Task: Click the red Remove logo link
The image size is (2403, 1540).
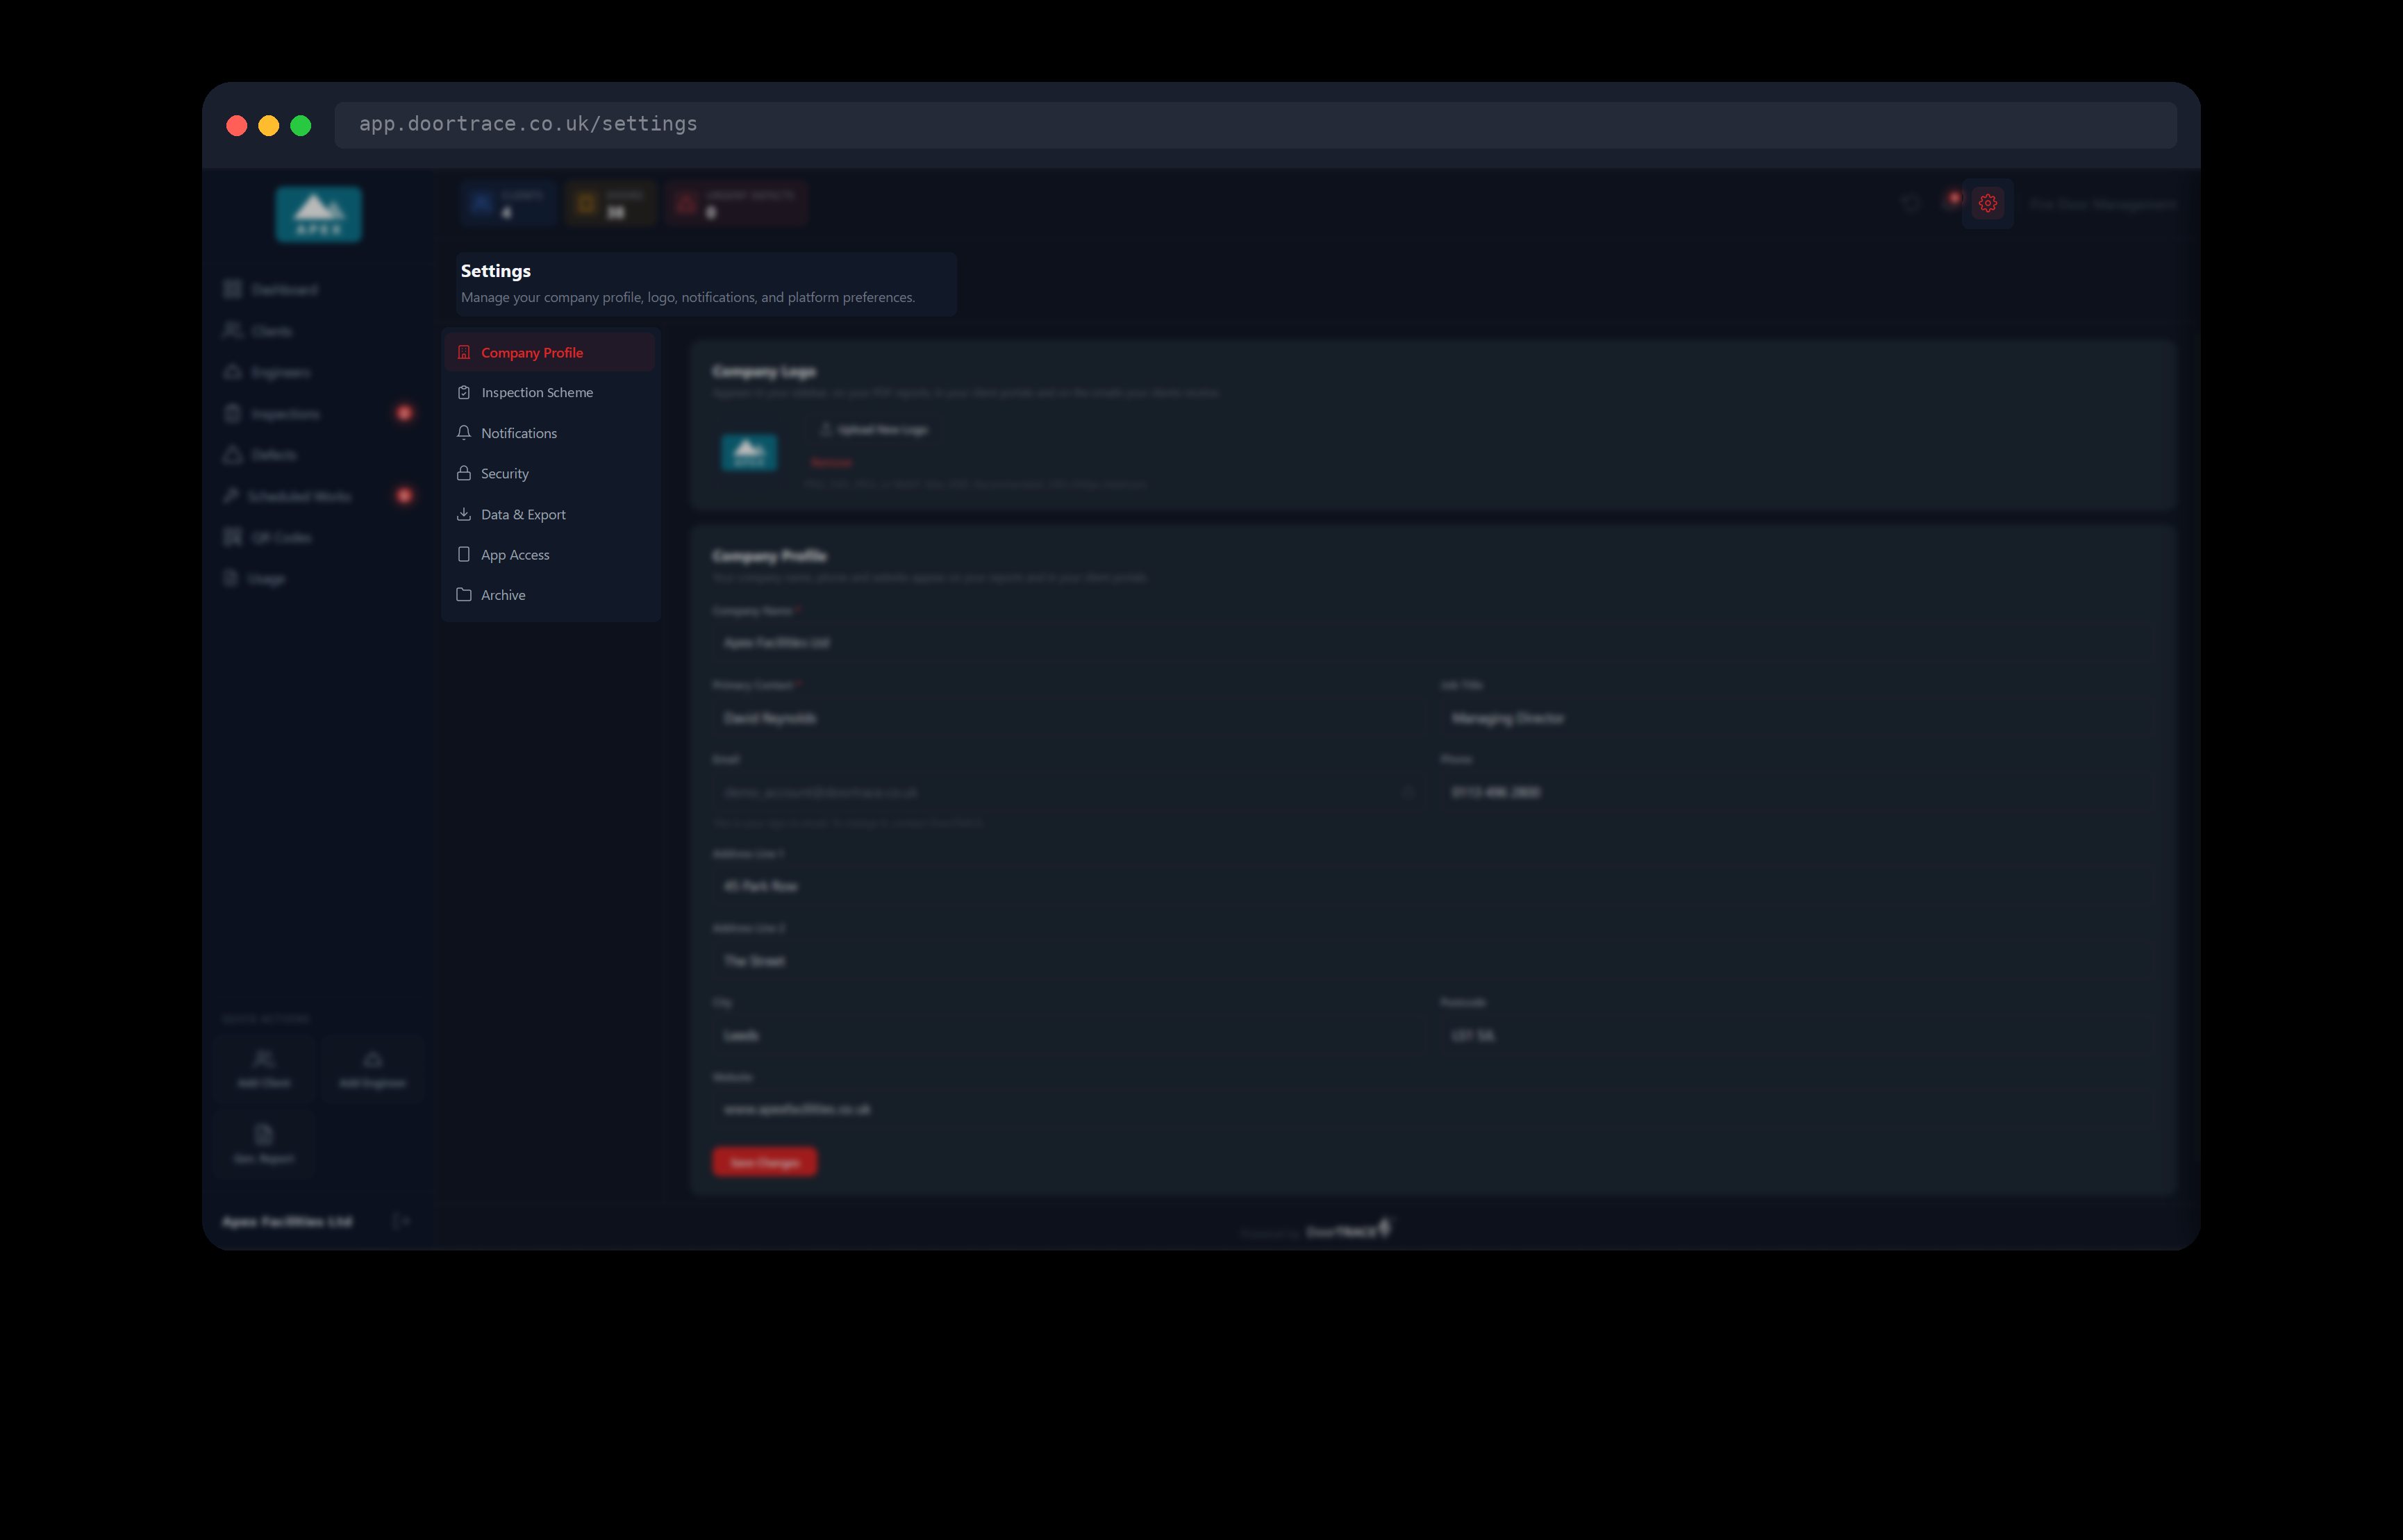Action: 831,463
